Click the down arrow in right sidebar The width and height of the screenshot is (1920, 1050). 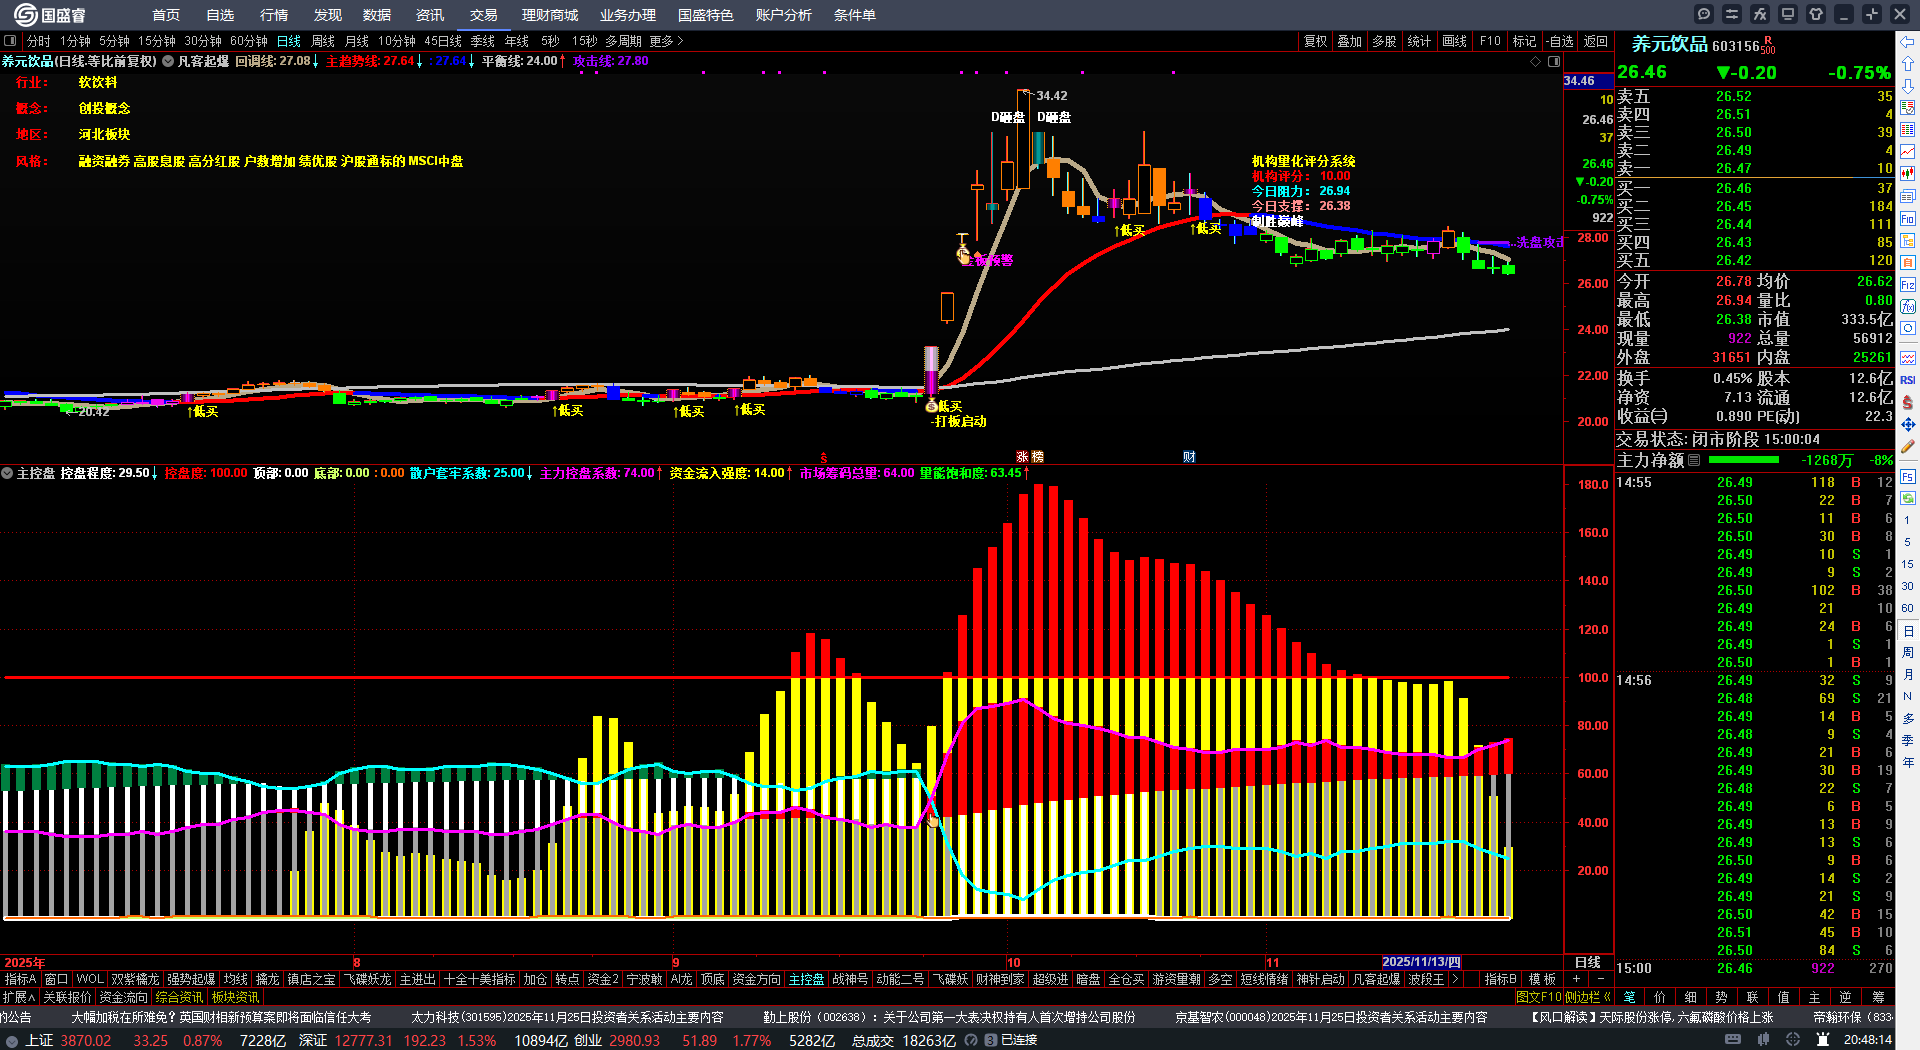(x=1908, y=85)
